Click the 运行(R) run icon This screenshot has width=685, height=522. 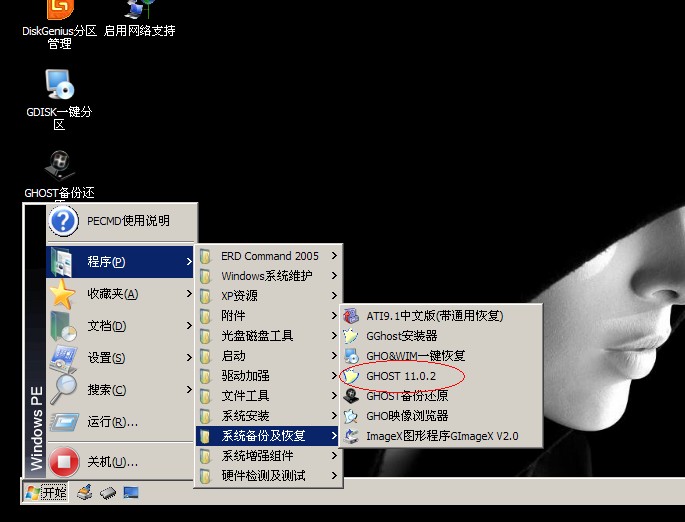tap(64, 422)
